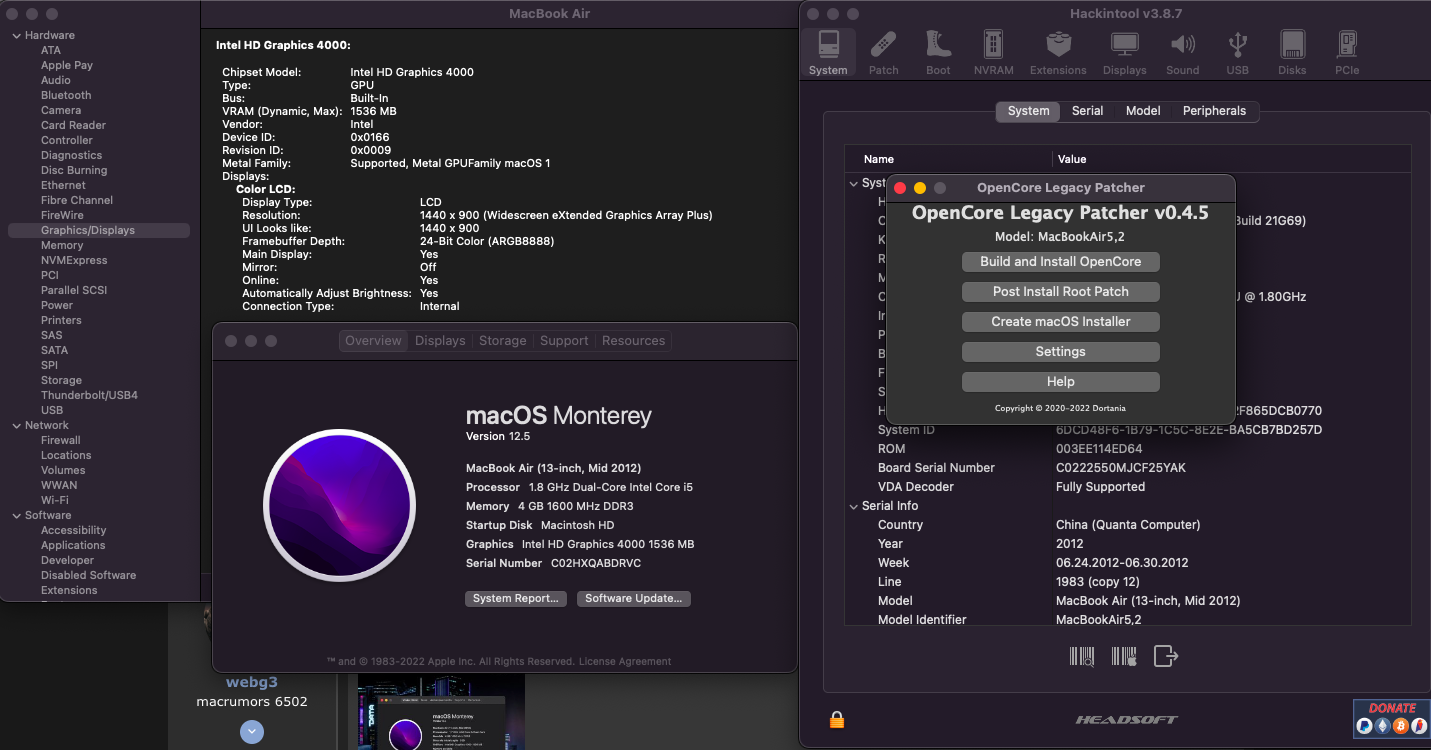Click the barcode with Apple logo icon
The width and height of the screenshot is (1431, 750).
click(1124, 656)
